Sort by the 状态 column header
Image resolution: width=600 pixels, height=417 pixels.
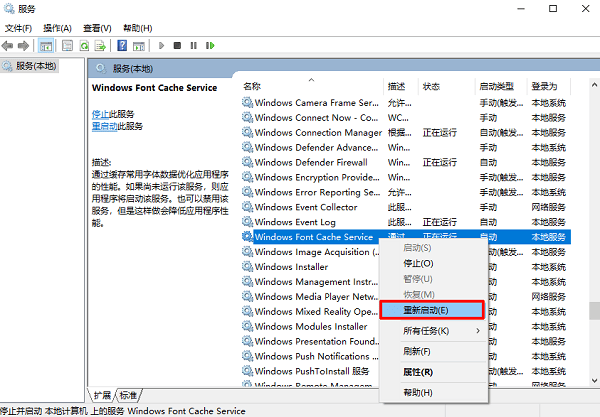point(447,86)
